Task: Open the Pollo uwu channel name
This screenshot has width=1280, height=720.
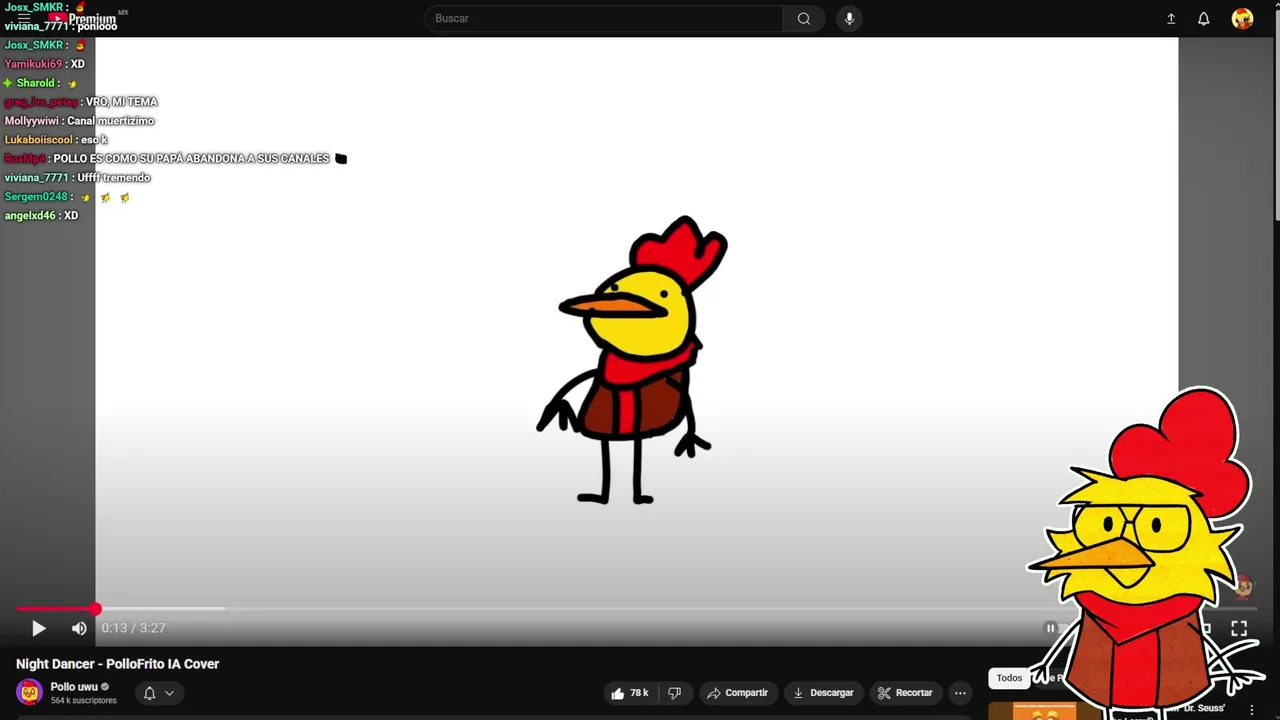Action: click(74, 687)
